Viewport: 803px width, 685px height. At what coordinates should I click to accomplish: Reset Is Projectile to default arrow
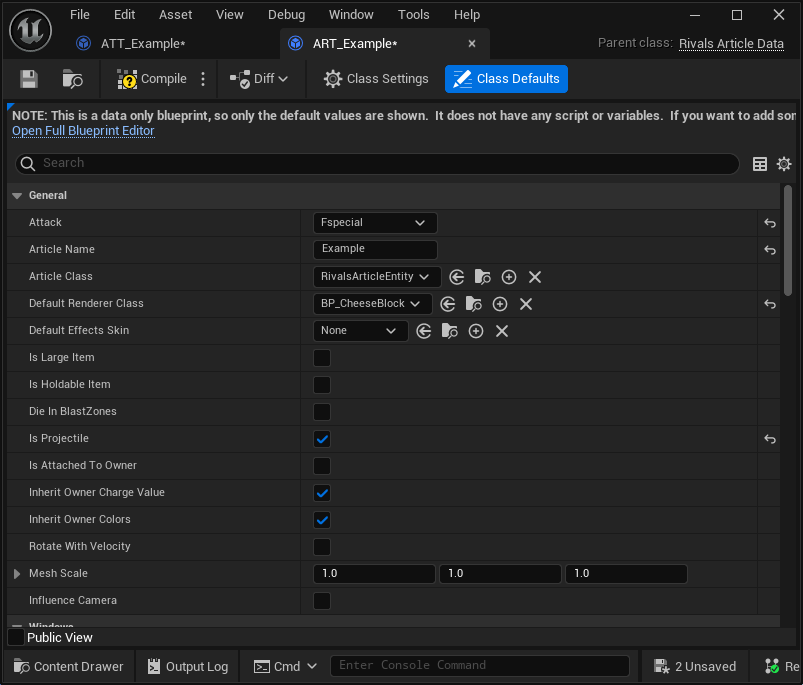[x=770, y=439]
